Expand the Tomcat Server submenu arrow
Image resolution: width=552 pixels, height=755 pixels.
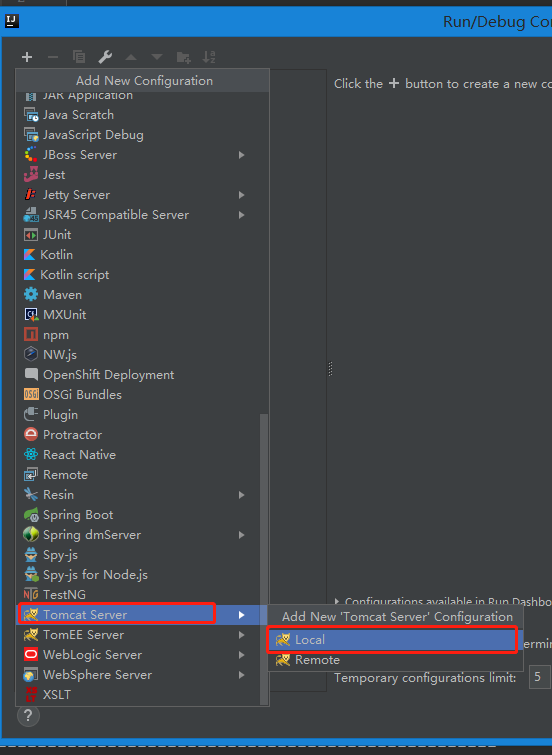(241, 615)
